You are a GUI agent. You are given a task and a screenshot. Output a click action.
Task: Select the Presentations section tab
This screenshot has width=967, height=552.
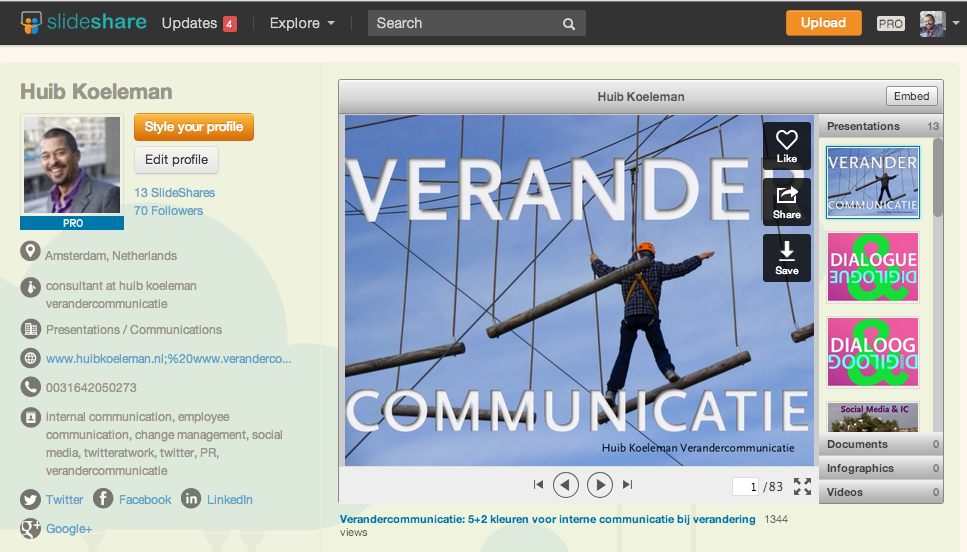(x=881, y=126)
